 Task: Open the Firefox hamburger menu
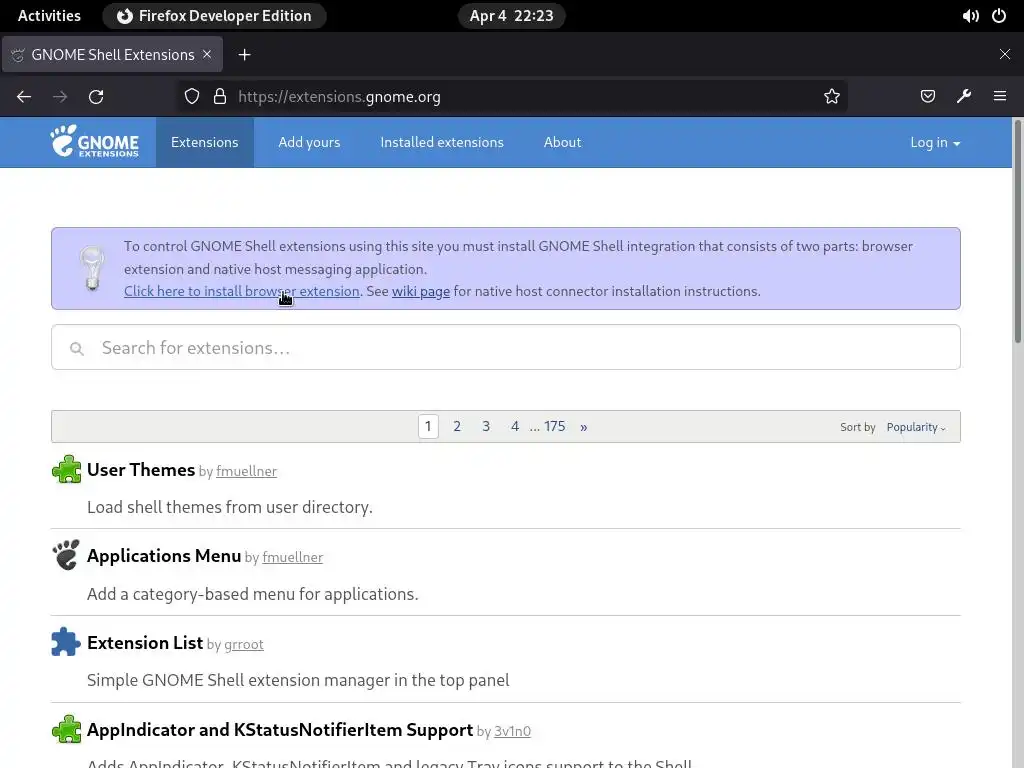coord(1000,97)
